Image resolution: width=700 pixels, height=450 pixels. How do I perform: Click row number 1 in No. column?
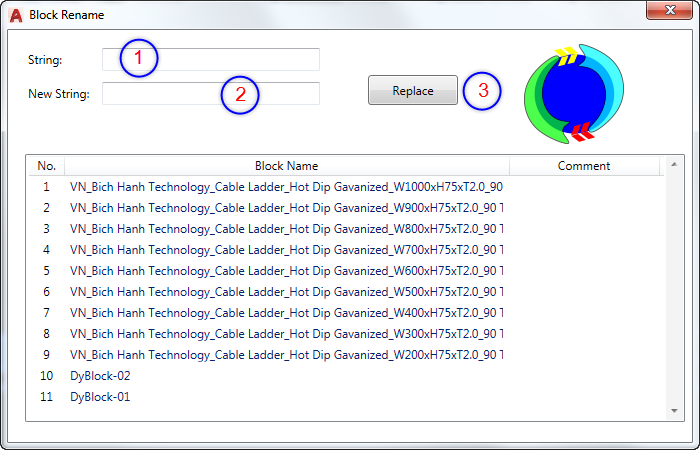click(x=46, y=187)
